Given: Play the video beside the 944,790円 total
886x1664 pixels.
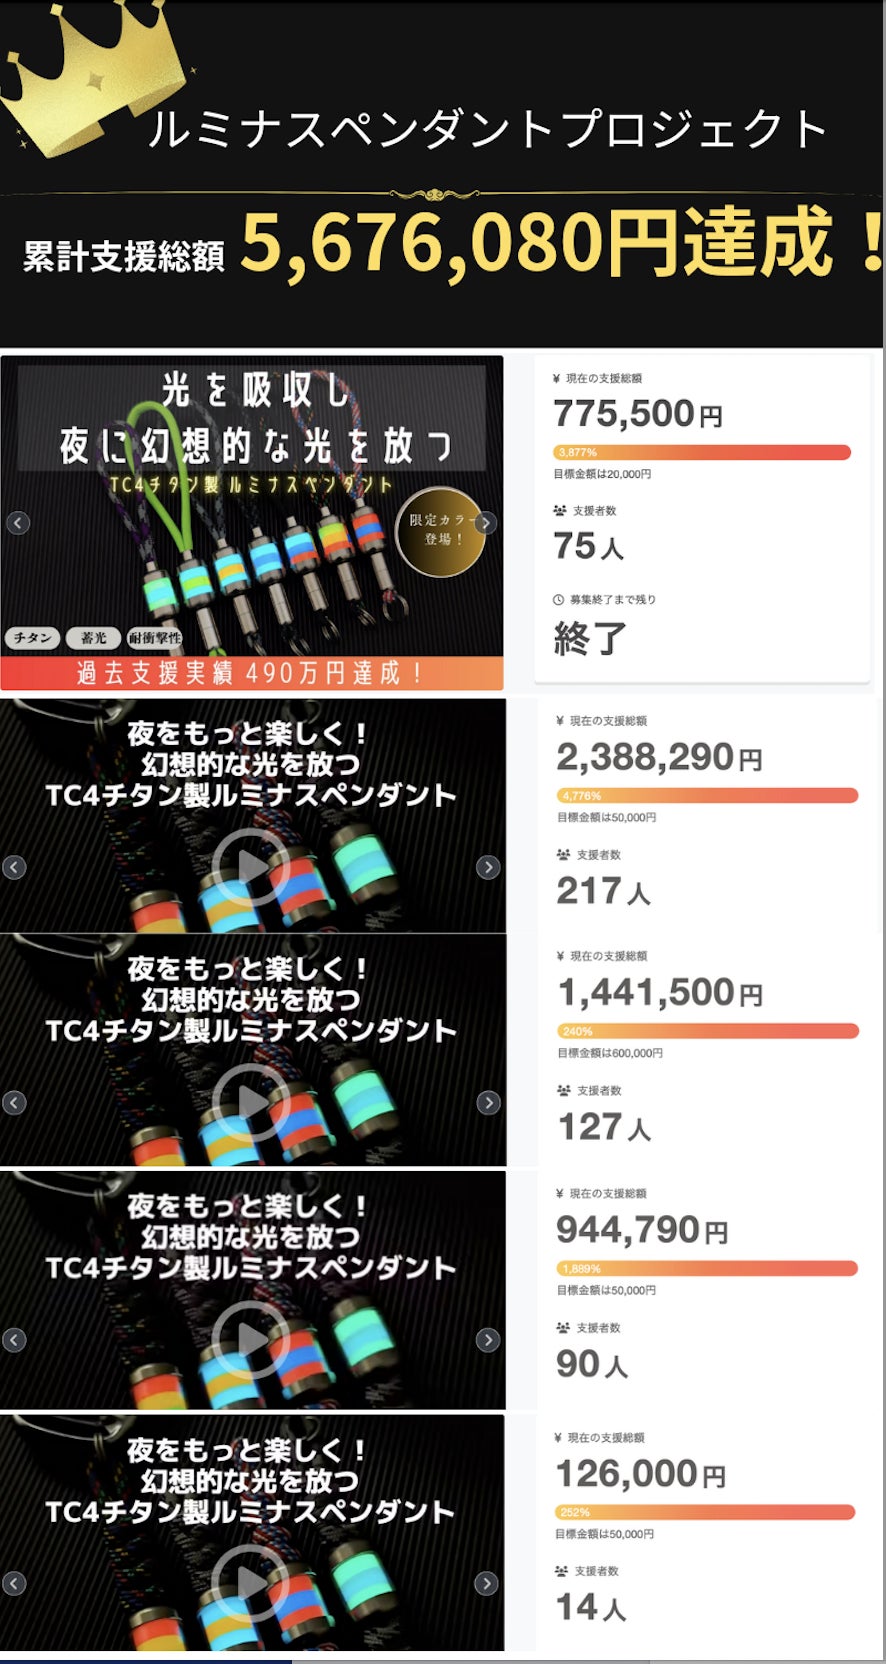Looking at the screenshot, I should point(250,1340).
